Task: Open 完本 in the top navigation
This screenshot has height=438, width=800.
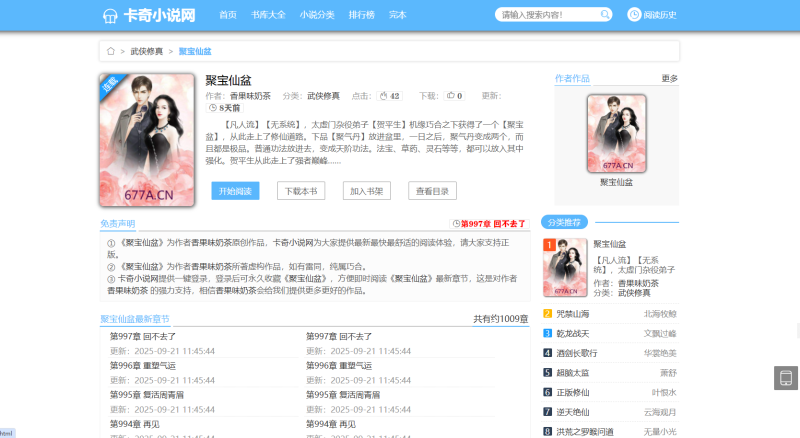Action: click(397, 15)
